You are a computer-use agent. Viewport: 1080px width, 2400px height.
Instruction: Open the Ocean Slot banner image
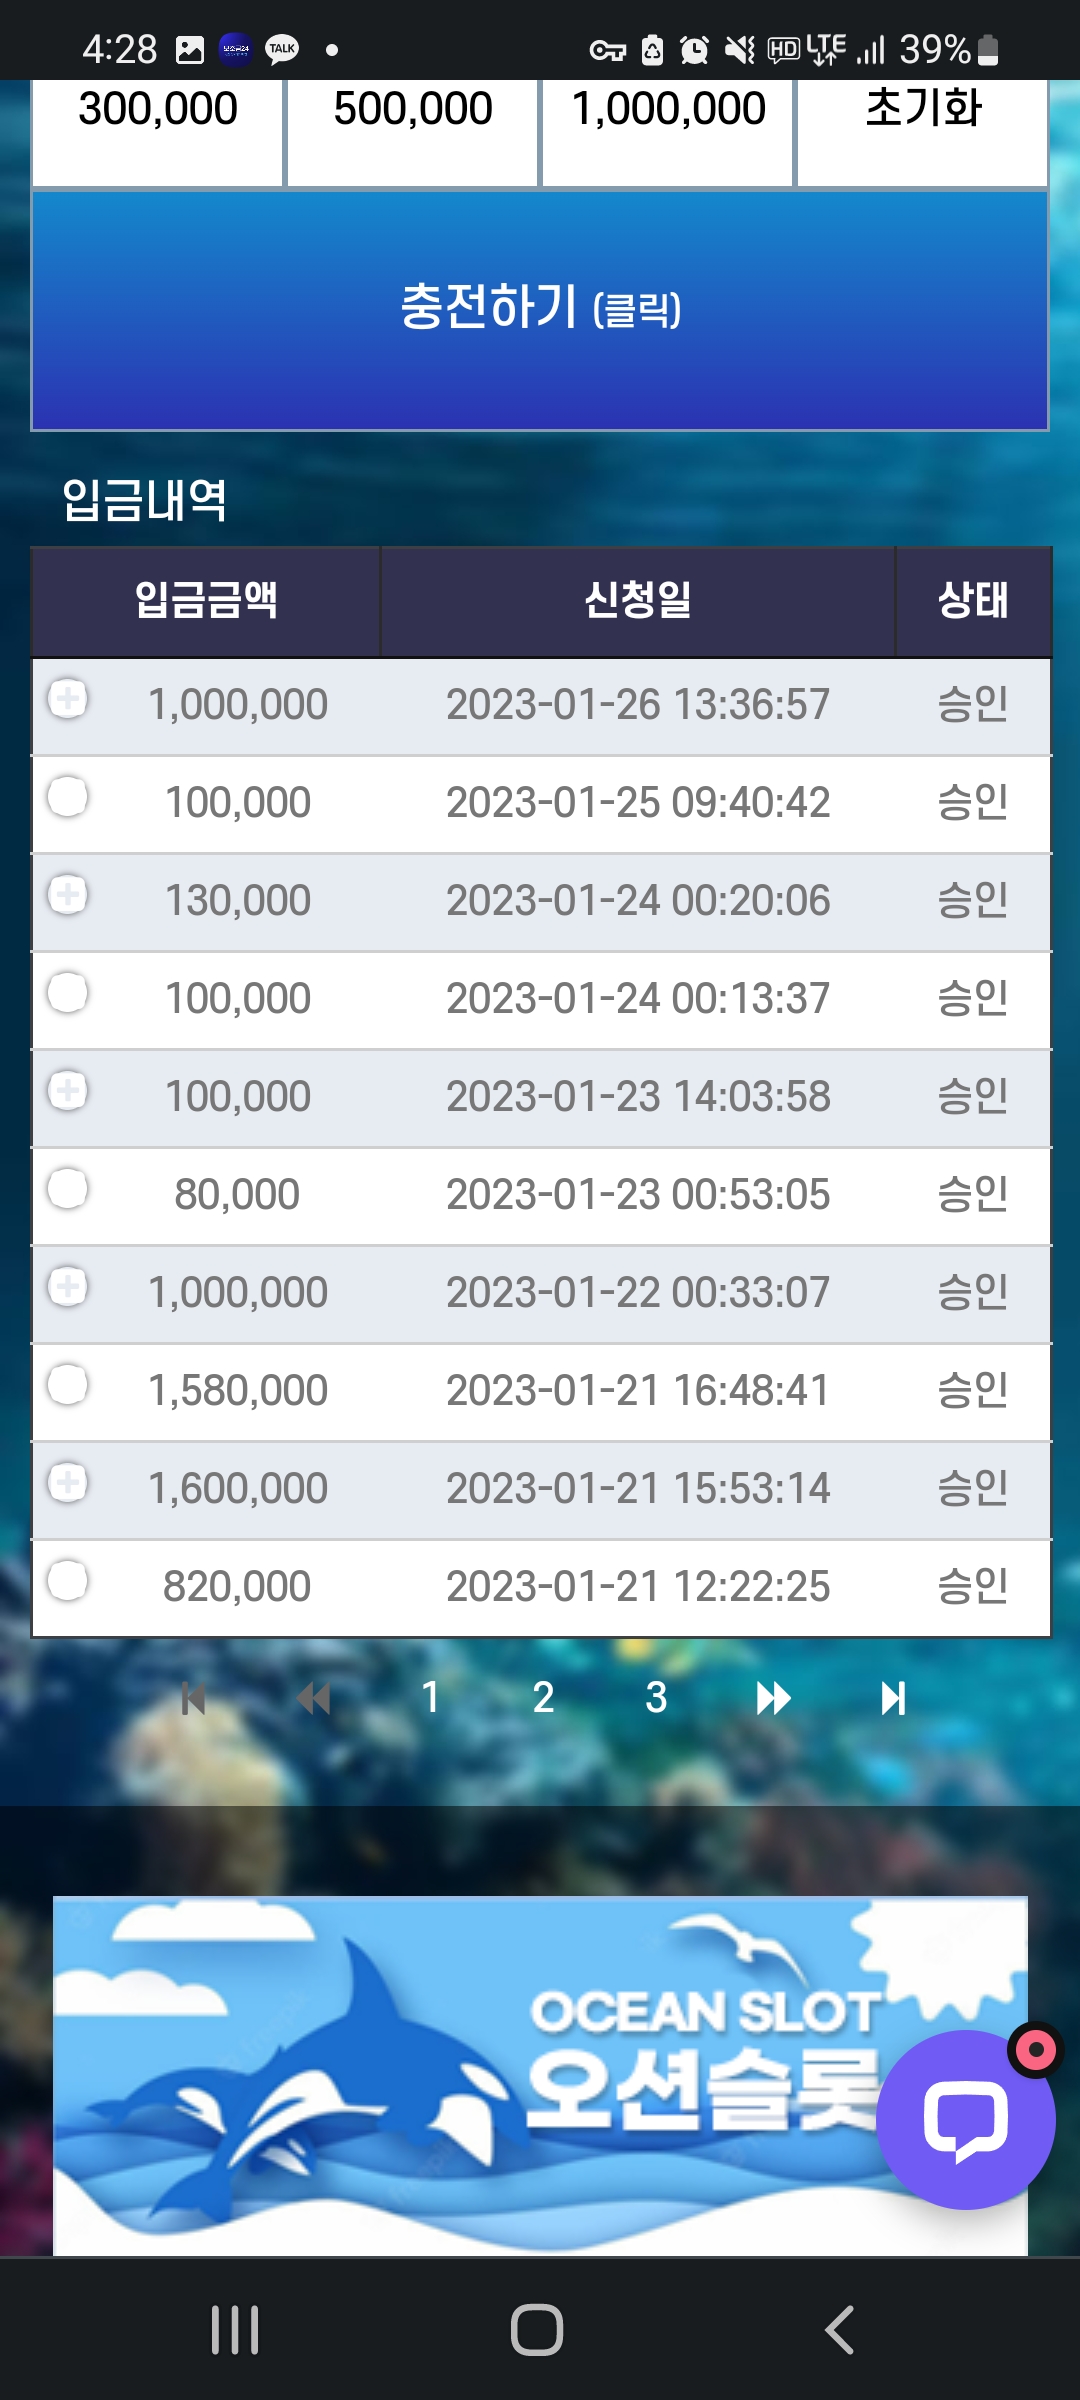coord(540,2076)
